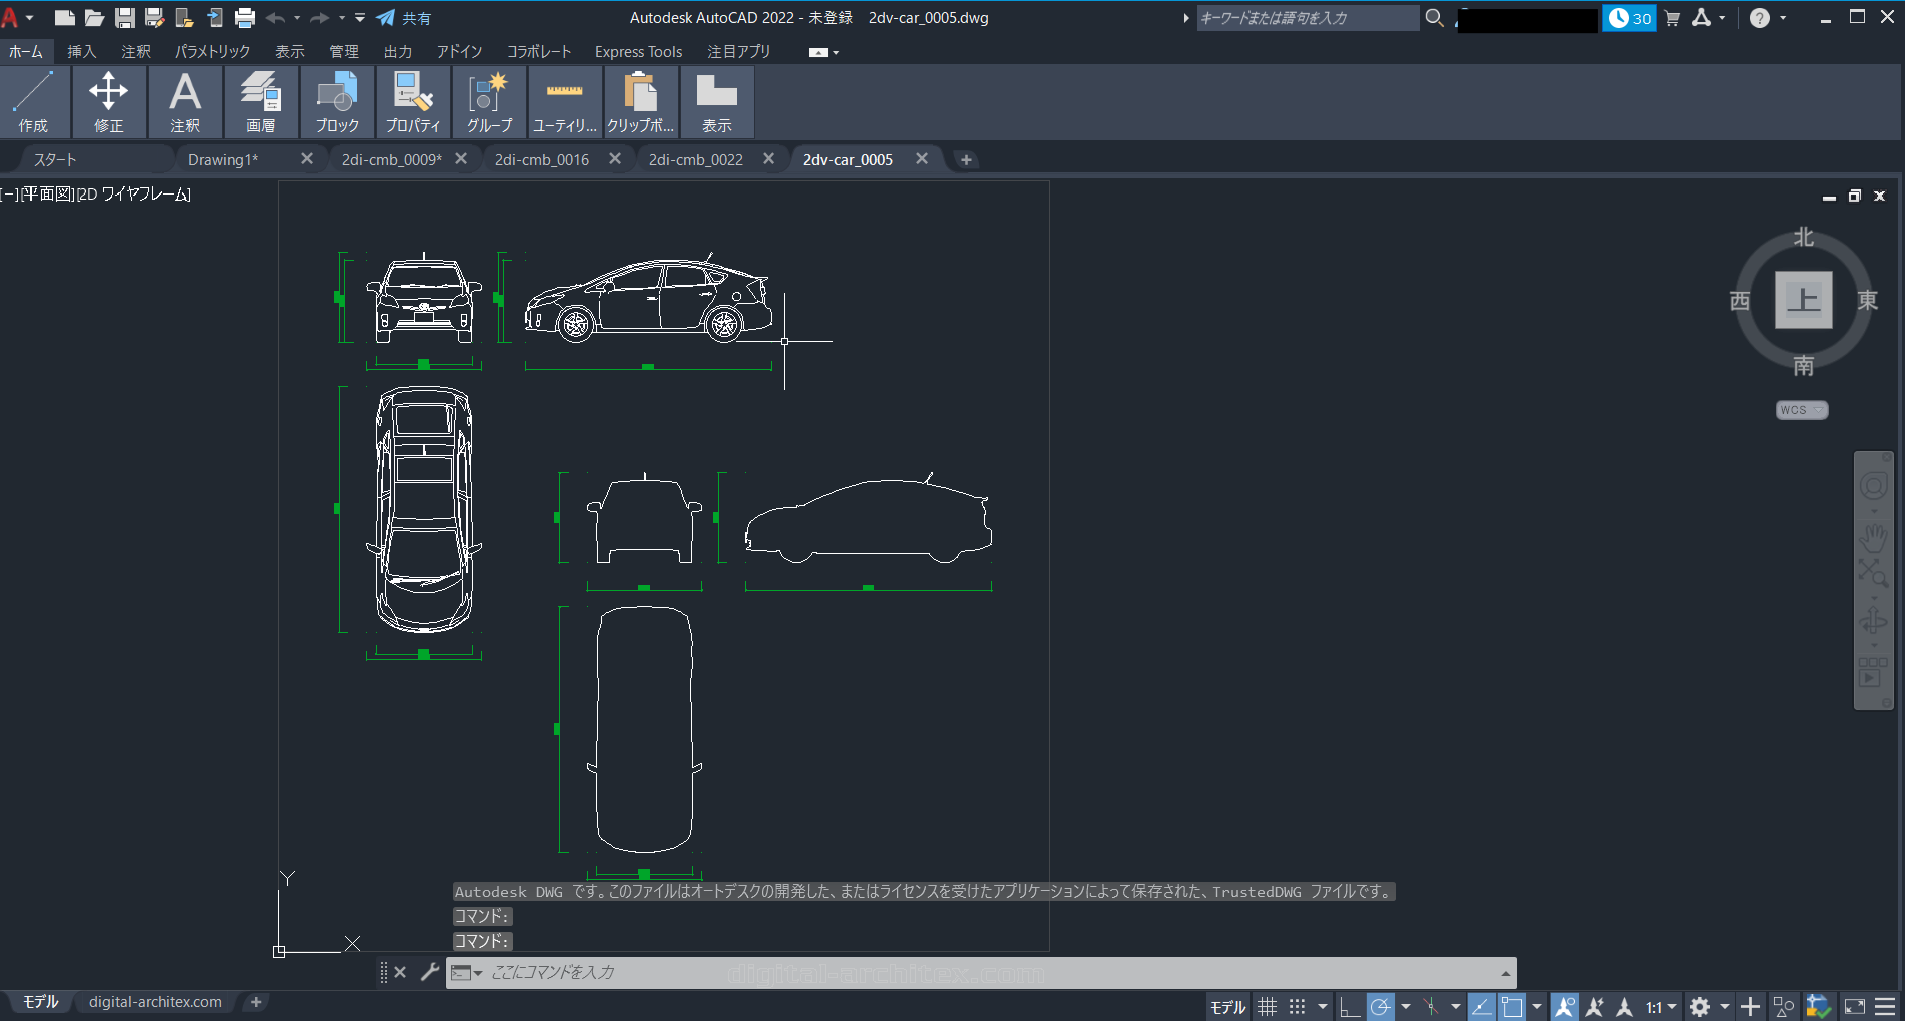The width and height of the screenshot is (1905, 1021).
Task: Open workspace switching gear icon
Action: pyautogui.click(x=1699, y=1007)
